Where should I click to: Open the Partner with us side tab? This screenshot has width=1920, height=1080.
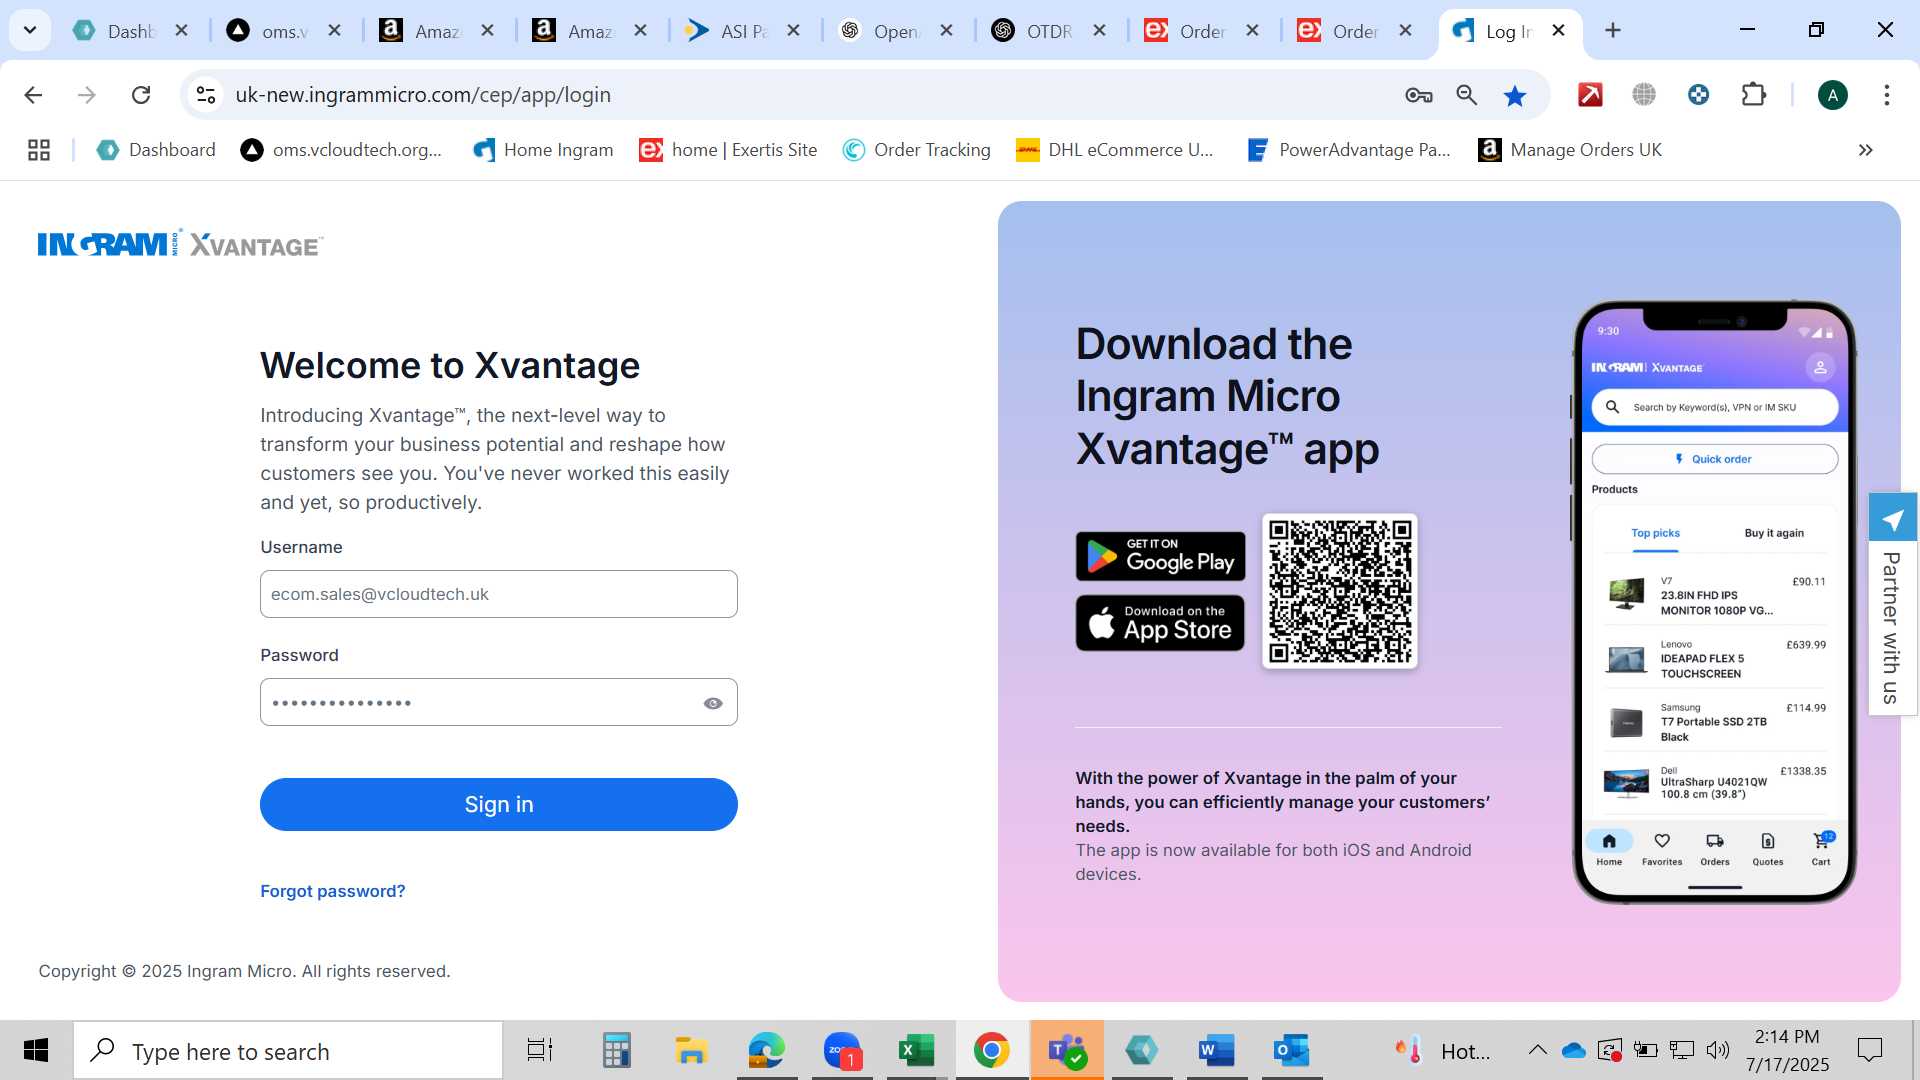click(1892, 604)
